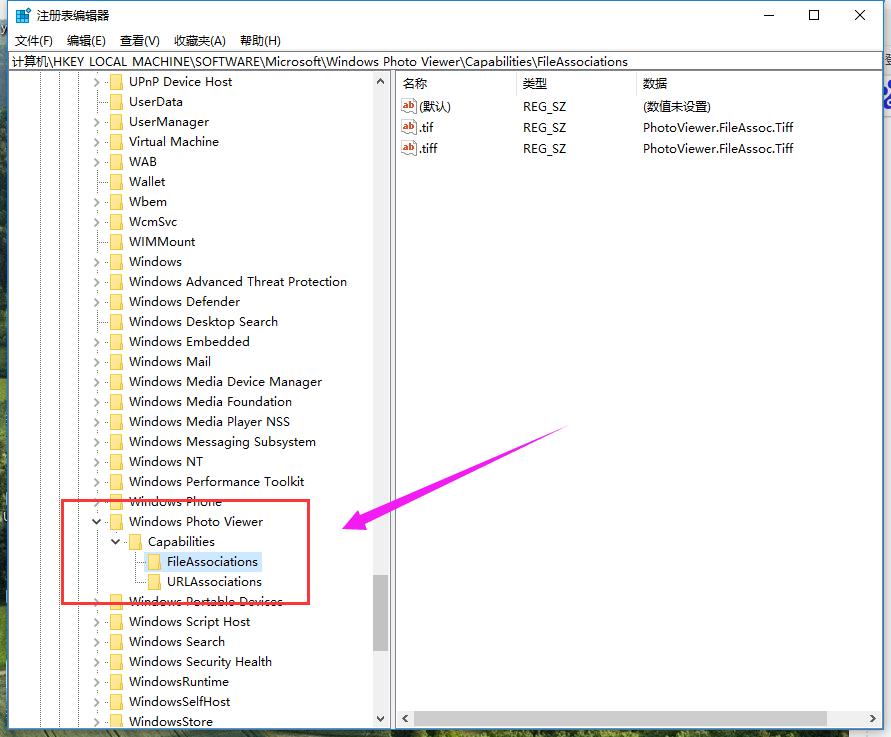Image resolution: width=891 pixels, height=737 pixels.
Task: Click the Registry Editor icon in title bar
Action: click(22, 14)
